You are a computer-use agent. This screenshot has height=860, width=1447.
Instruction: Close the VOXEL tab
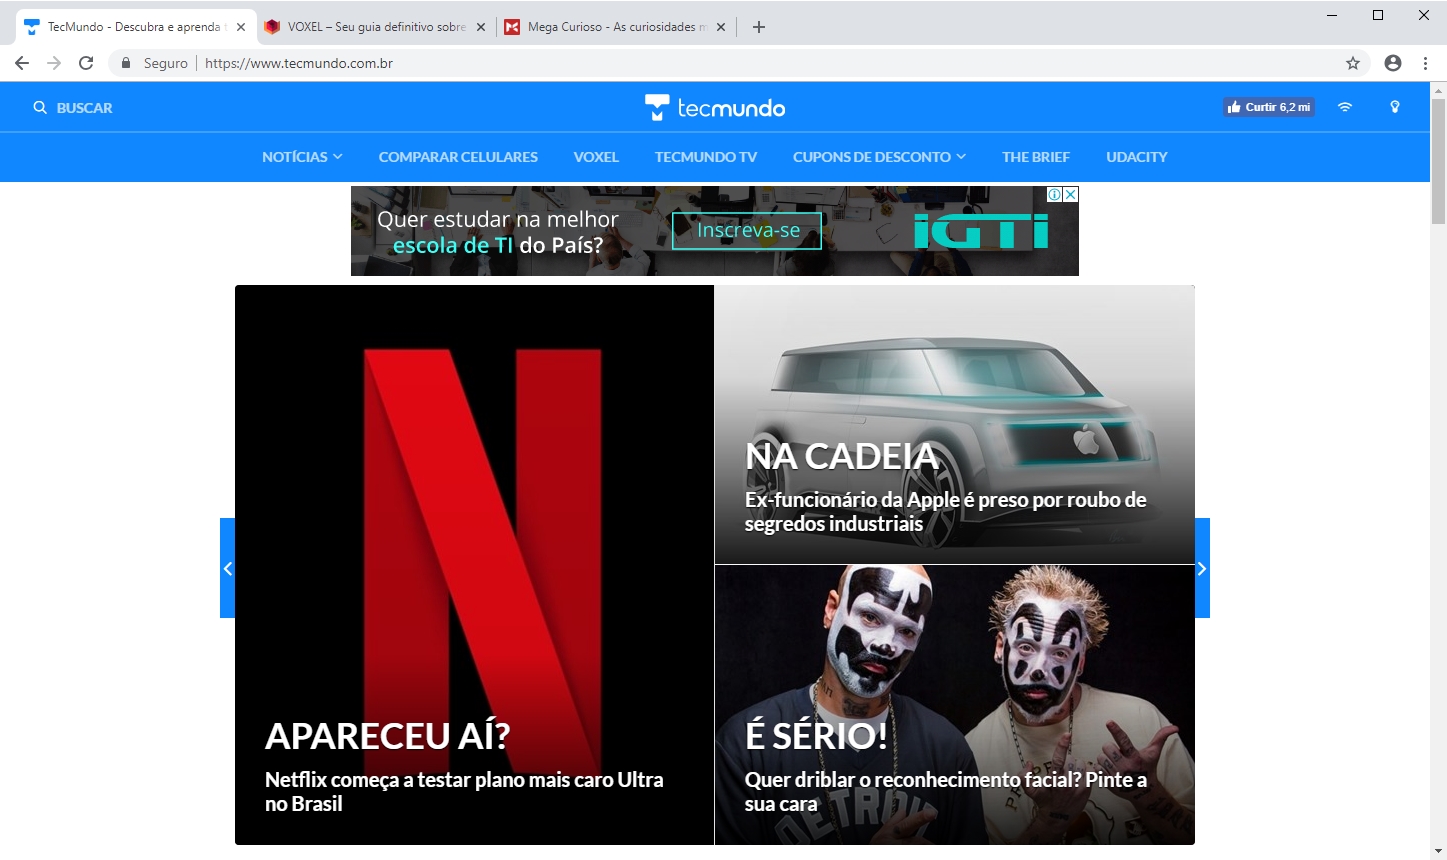pos(481,27)
